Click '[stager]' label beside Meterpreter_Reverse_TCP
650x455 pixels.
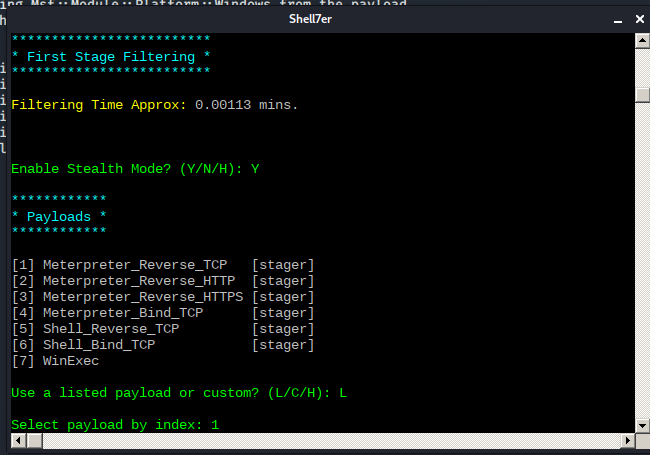pyautogui.click(x=283, y=265)
